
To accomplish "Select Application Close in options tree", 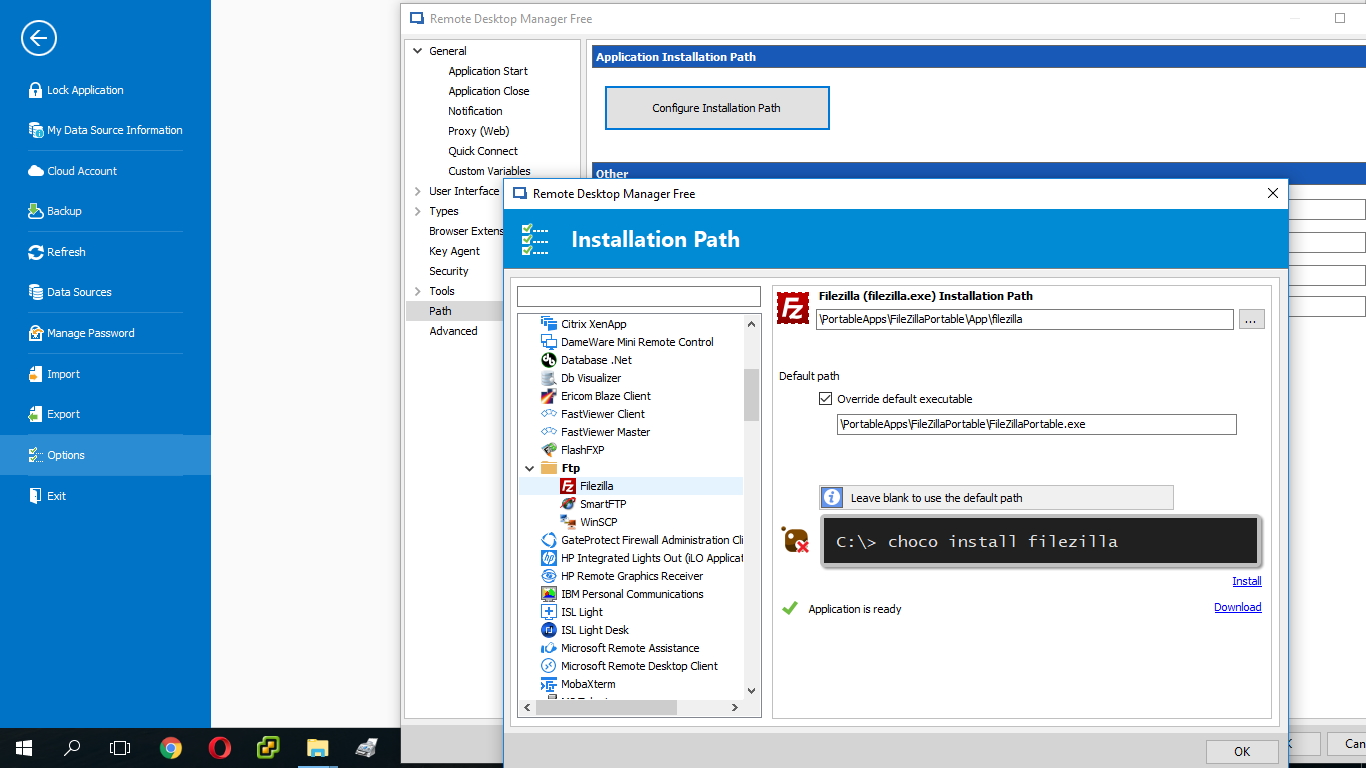I will coord(489,91).
